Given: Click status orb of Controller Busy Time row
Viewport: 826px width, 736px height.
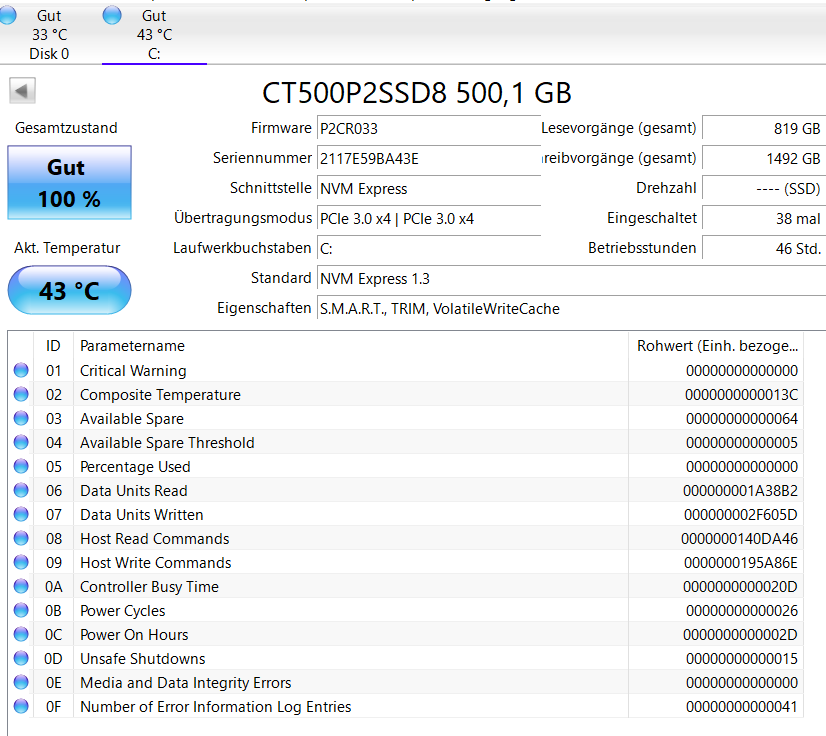Looking at the screenshot, I should tap(21, 586).
